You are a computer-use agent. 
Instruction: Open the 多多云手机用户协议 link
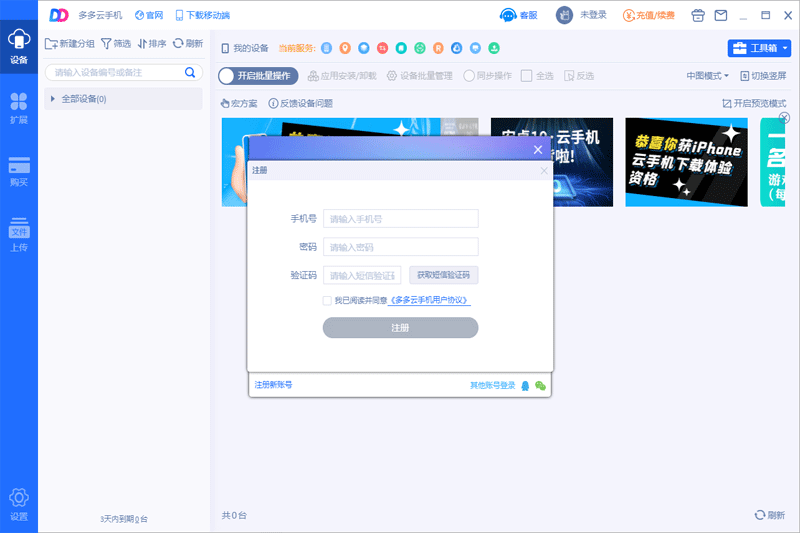pyautogui.click(x=429, y=300)
